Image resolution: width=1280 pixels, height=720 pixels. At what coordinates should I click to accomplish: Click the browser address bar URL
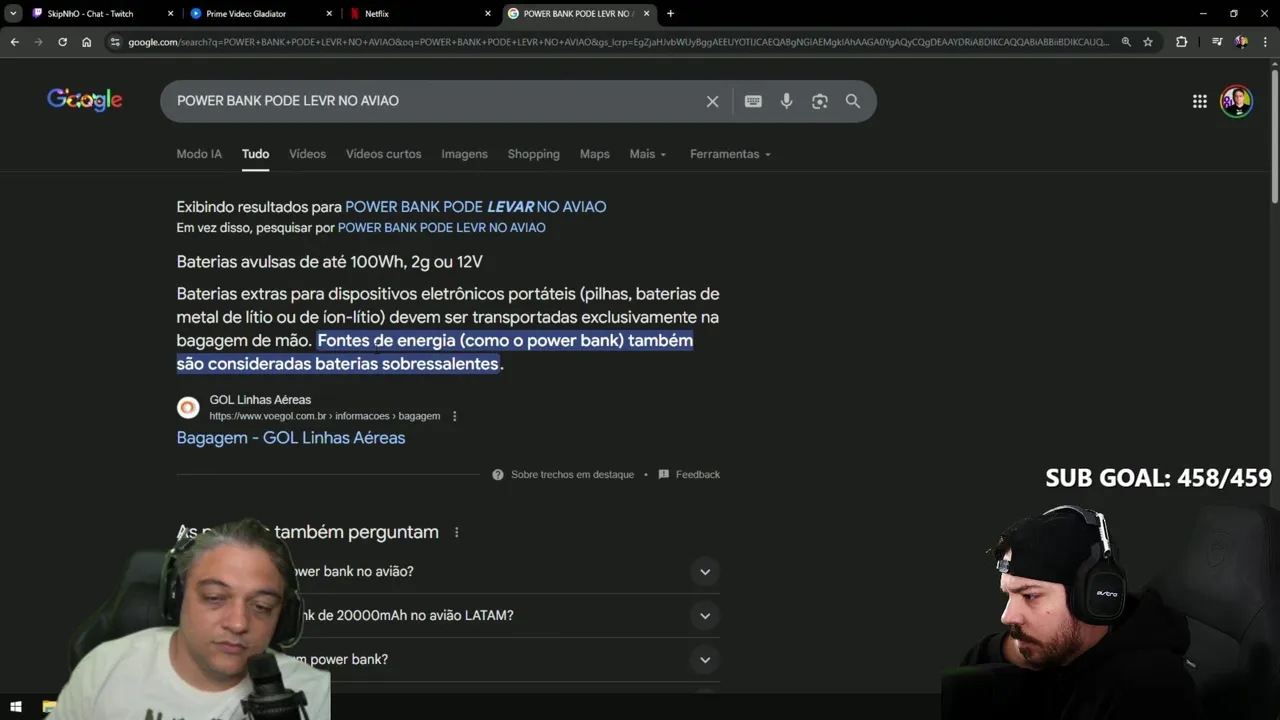click(618, 42)
